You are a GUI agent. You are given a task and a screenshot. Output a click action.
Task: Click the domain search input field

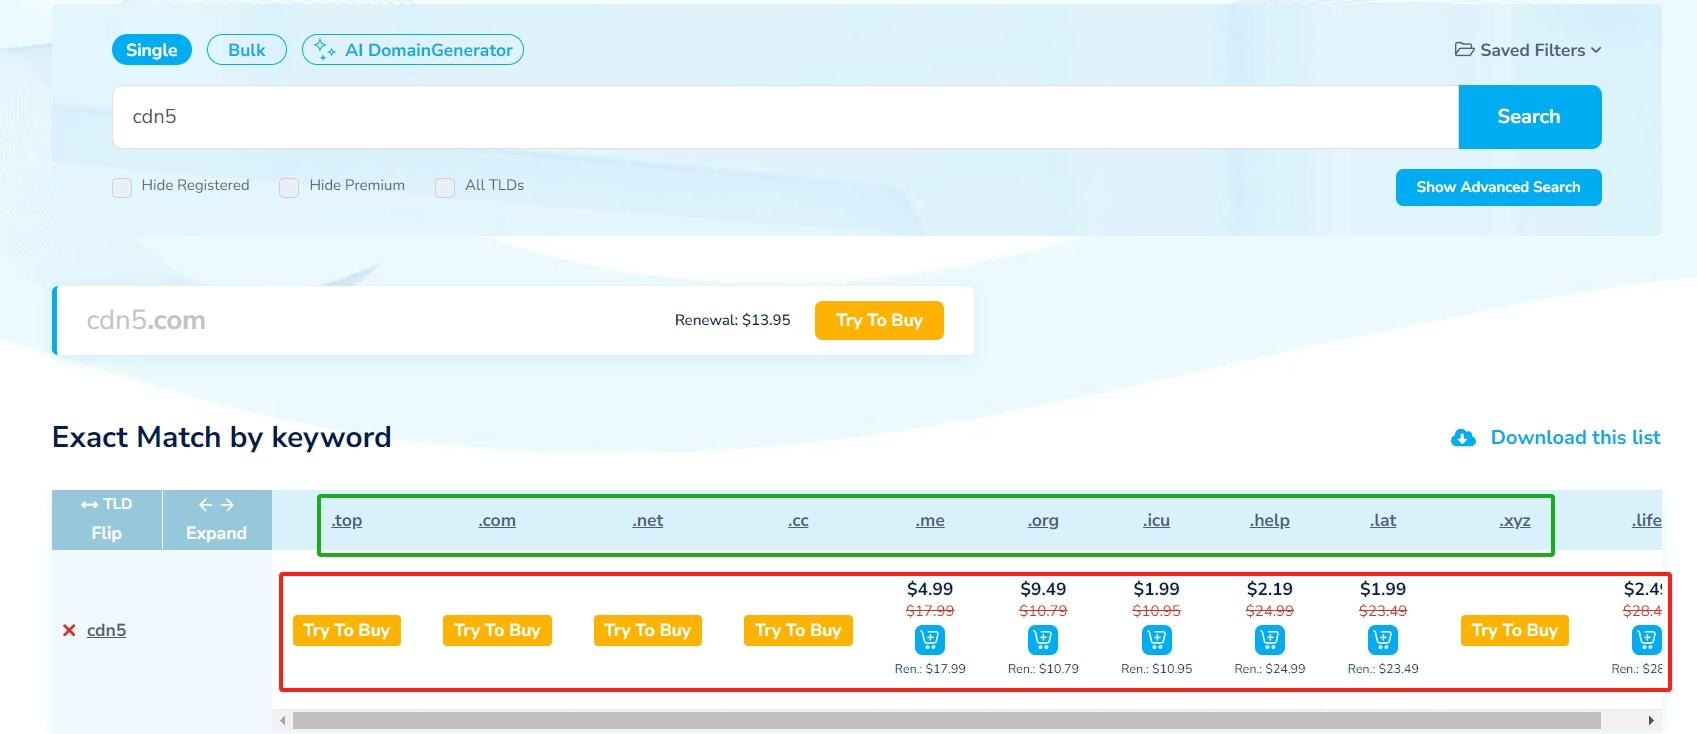[x=785, y=117]
